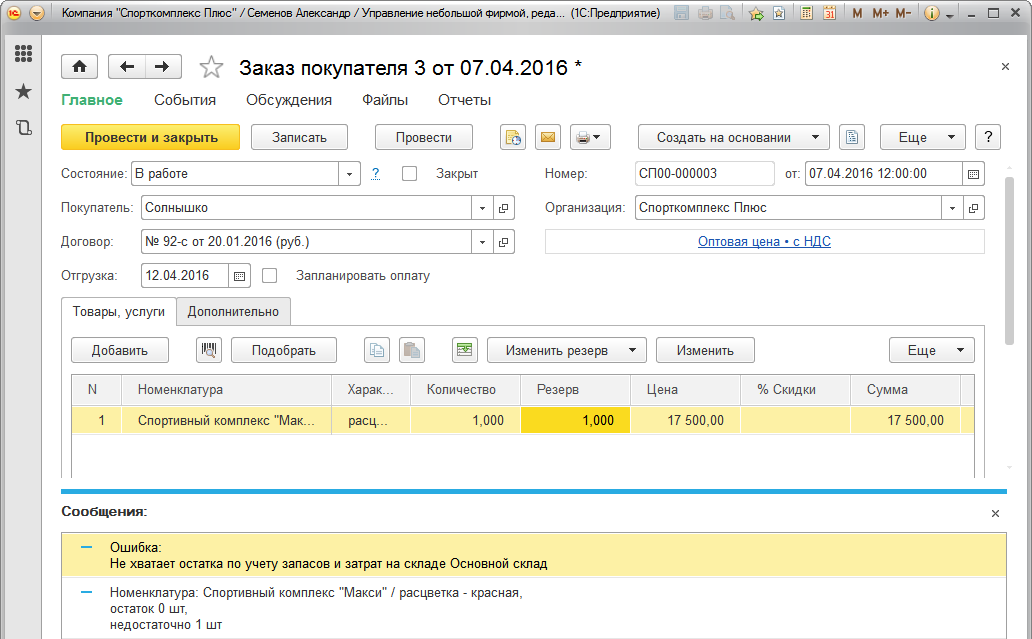
Task: Switch to the Дополнительно tab
Action: pos(233,311)
